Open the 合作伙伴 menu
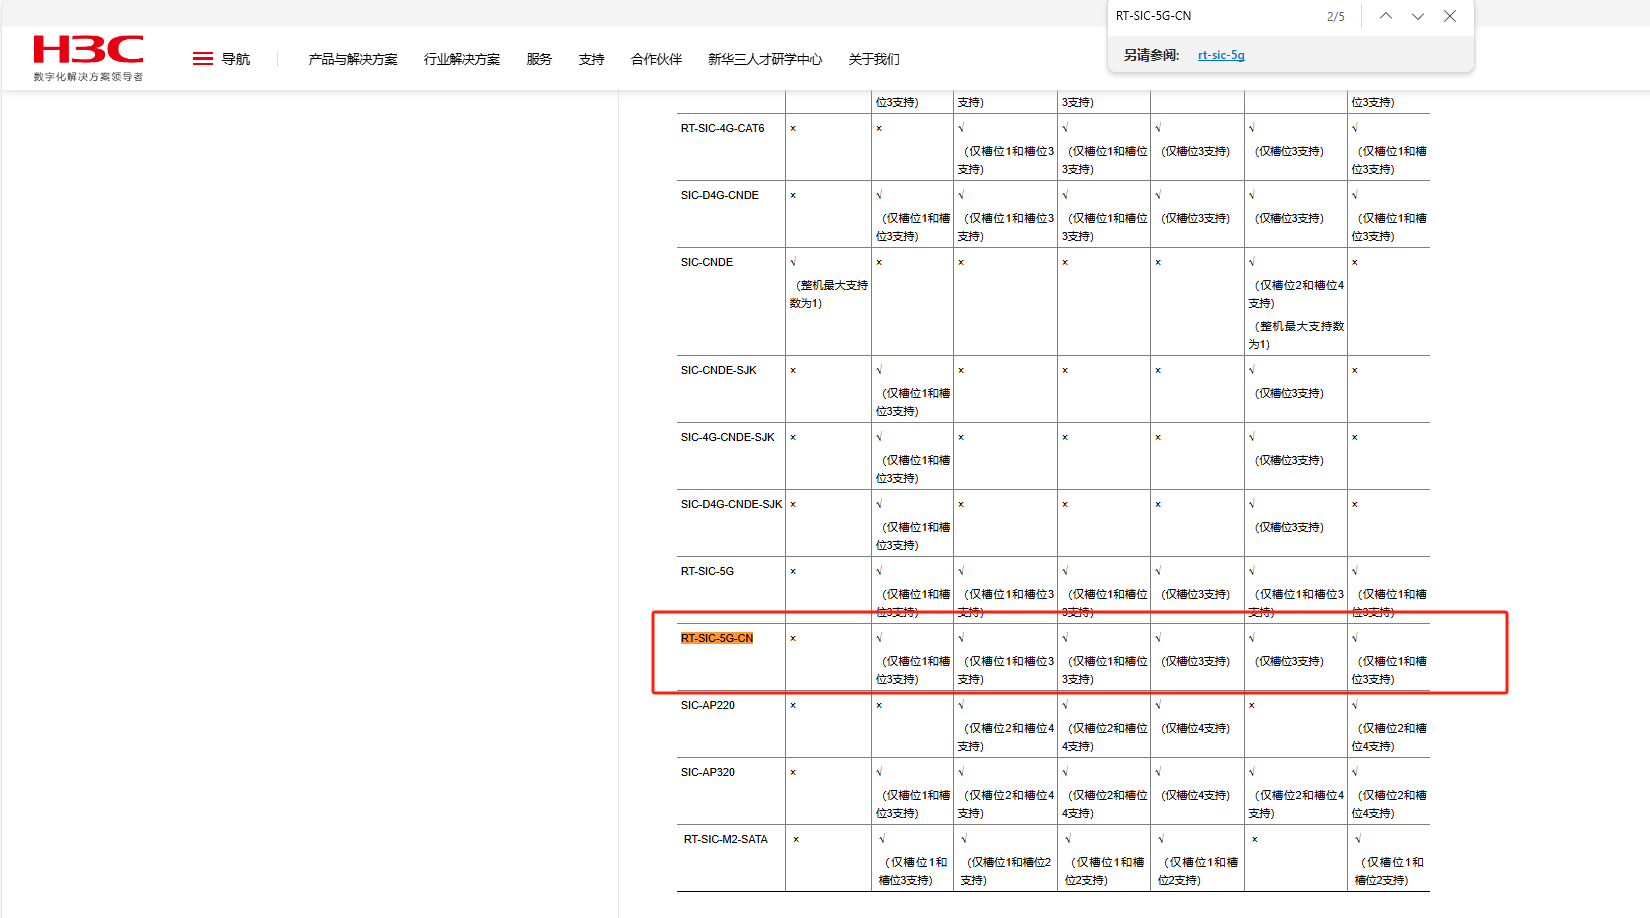This screenshot has height=918, width=1650. pyautogui.click(x=656, y=59)
